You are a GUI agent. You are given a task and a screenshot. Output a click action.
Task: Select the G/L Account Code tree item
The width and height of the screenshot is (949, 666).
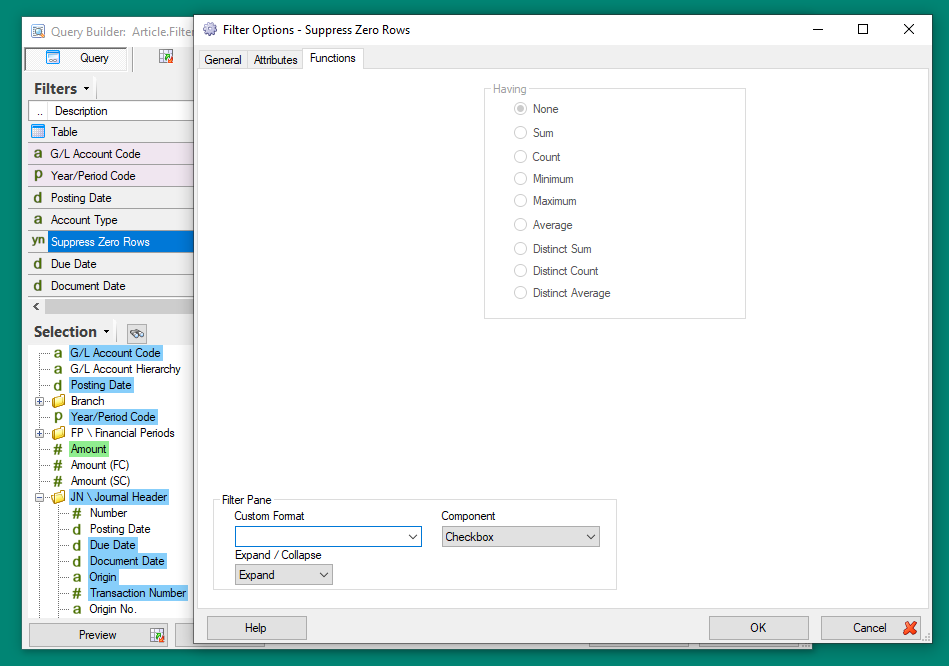(115, 353)
